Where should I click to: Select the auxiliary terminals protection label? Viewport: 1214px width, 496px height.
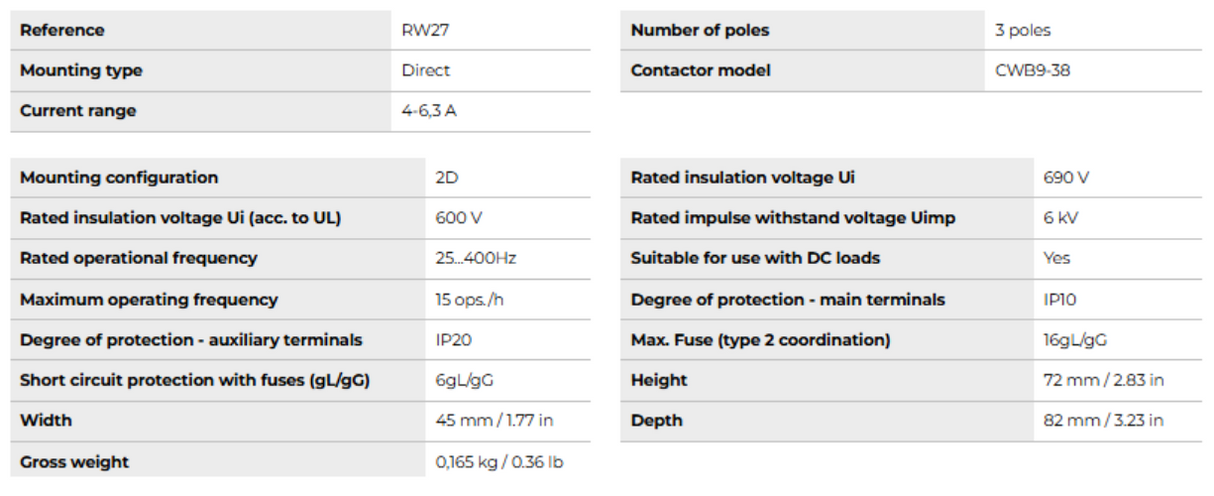[x=191, y=340]
